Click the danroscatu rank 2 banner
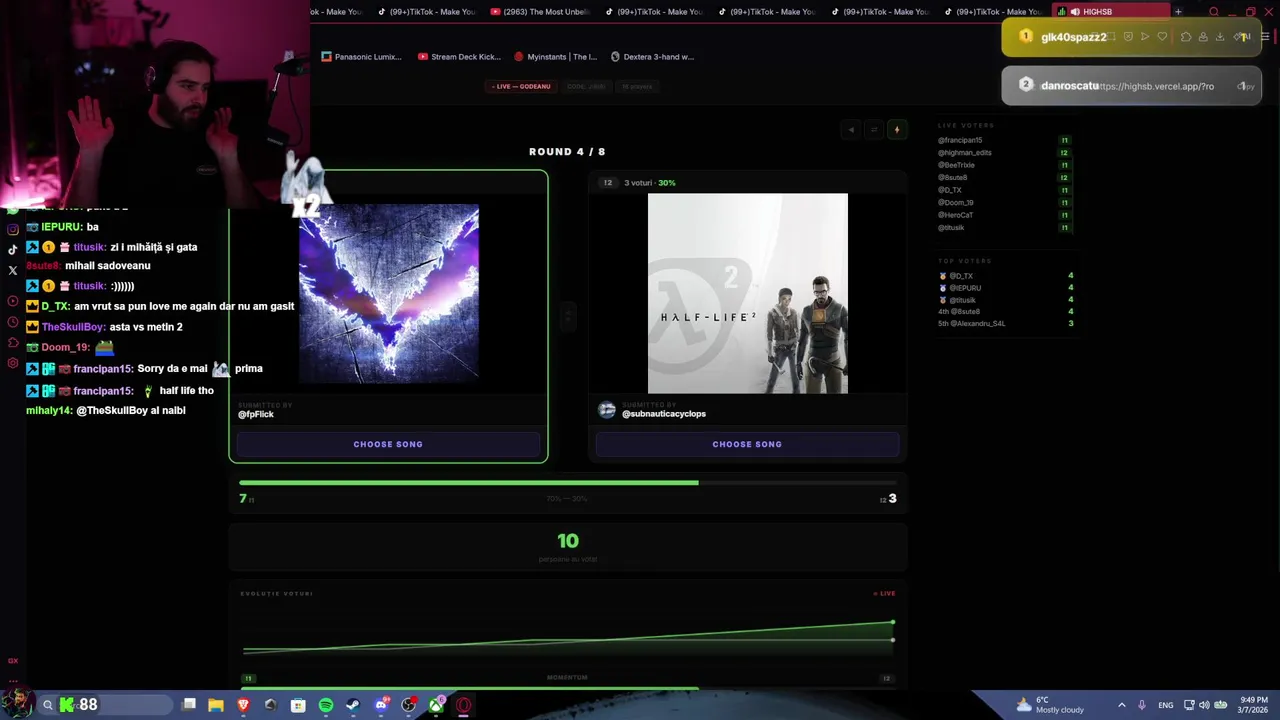1280x720 pixels. [x=1131, y=86]
